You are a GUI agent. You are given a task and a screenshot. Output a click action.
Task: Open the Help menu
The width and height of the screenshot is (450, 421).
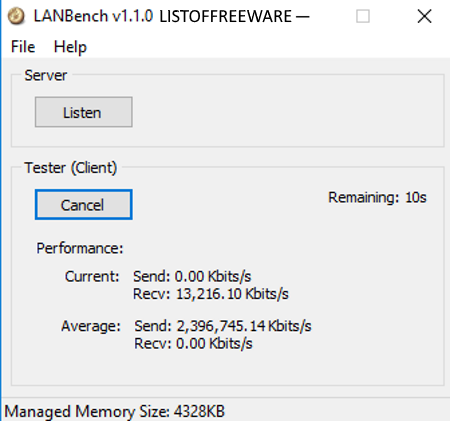coord(70,47)
